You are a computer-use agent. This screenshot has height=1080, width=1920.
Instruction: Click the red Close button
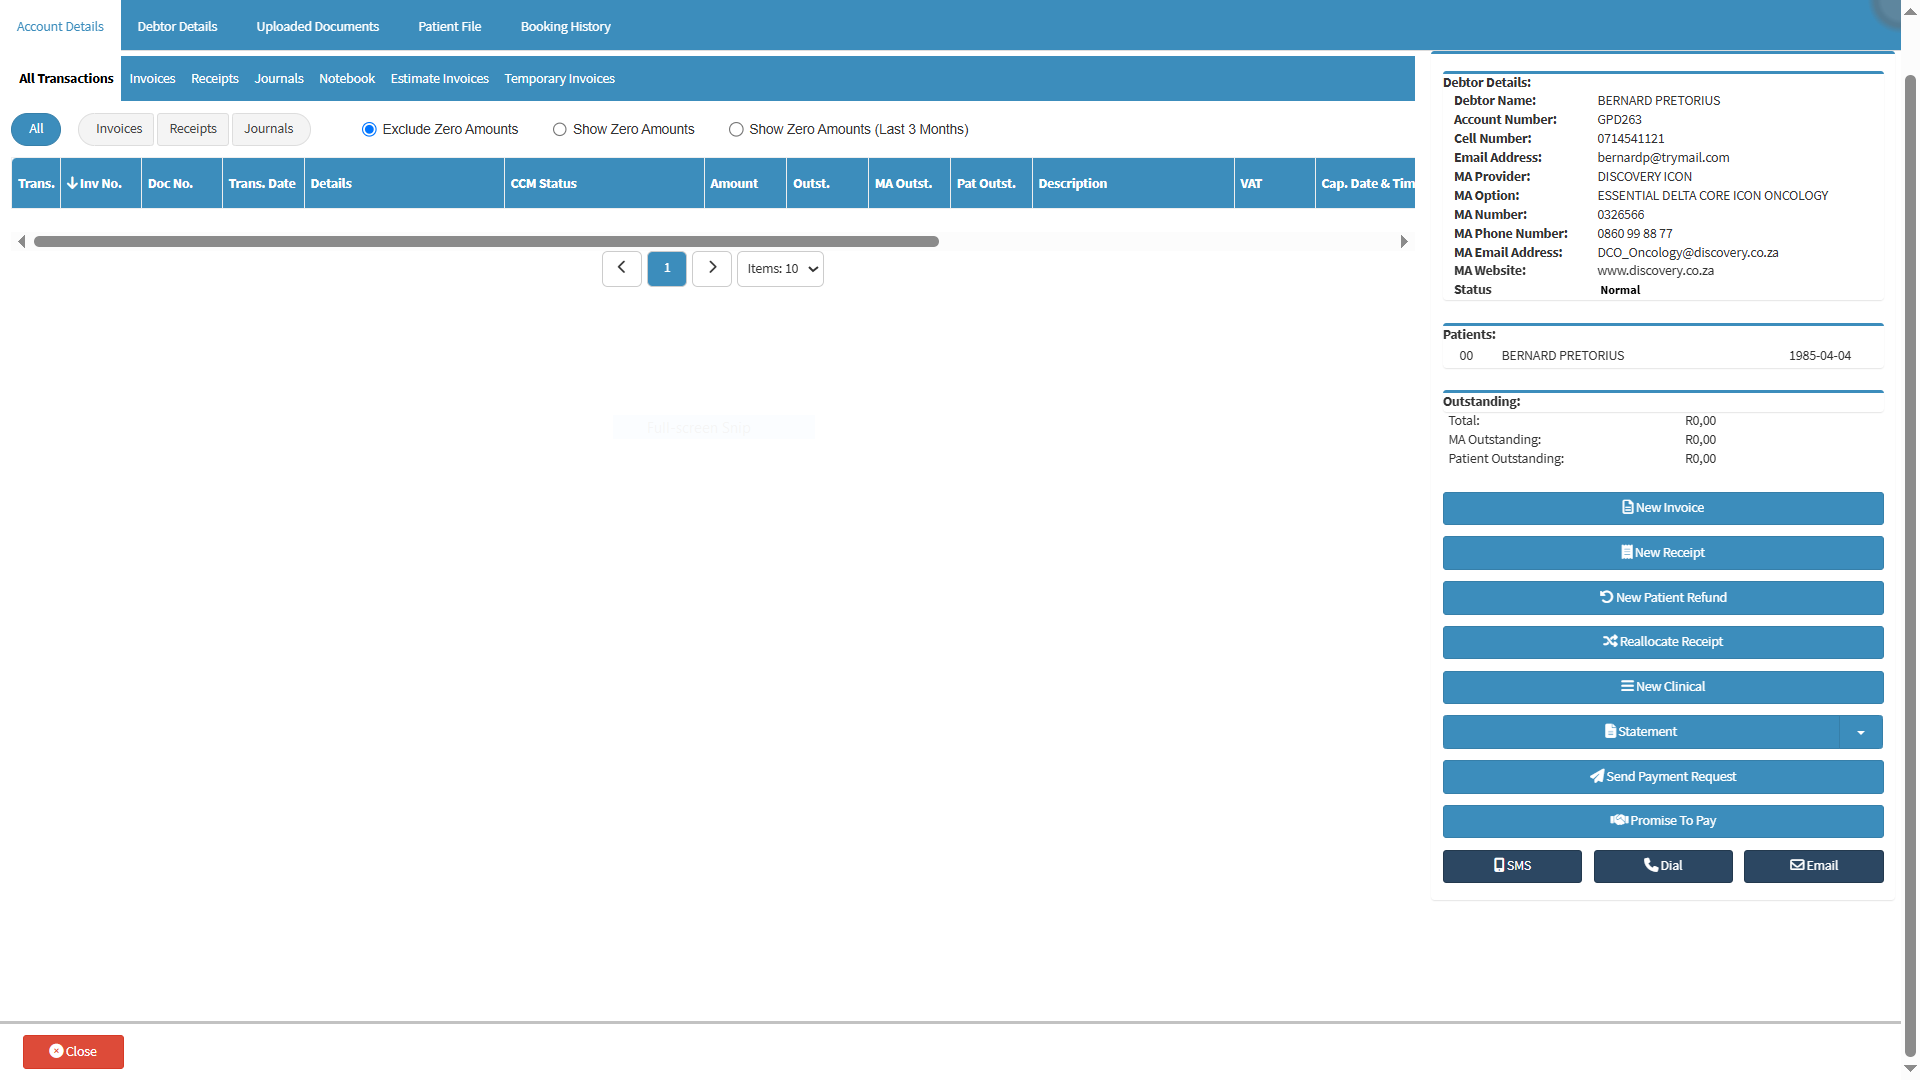click(x=73, y=1052)
